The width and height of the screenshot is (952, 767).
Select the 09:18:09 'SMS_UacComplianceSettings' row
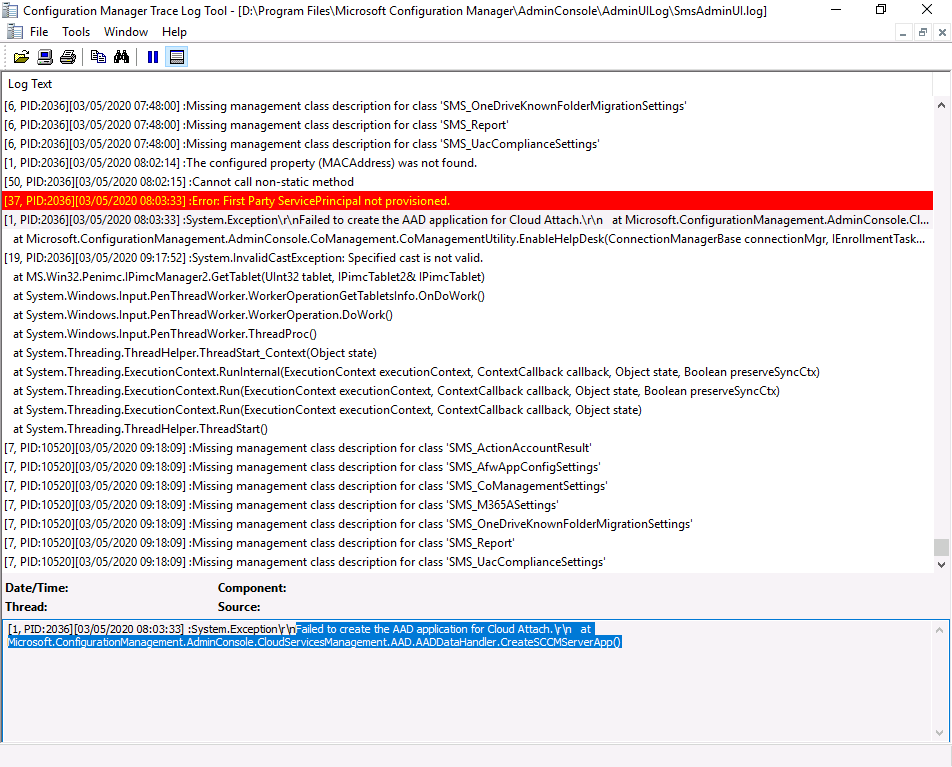coord(468,562)
